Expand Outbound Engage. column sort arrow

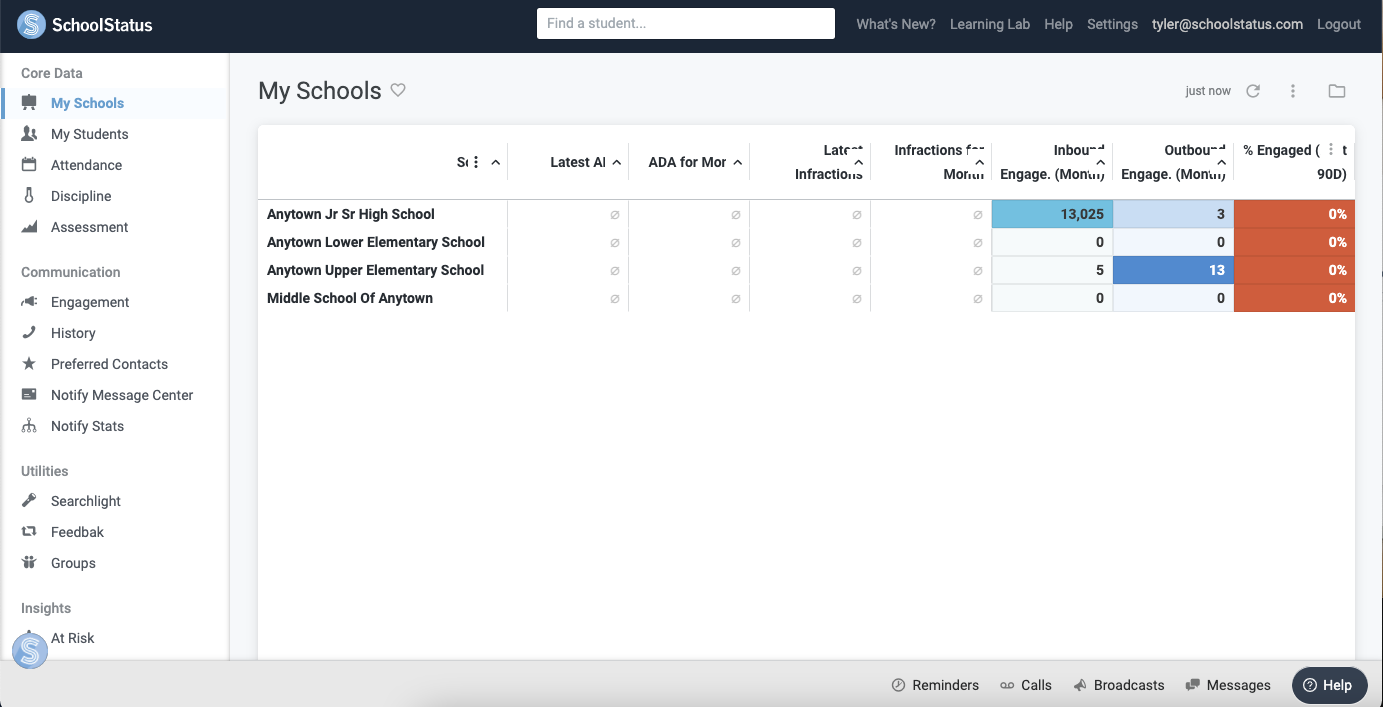pyautogui.click(x=1222, y=162)
